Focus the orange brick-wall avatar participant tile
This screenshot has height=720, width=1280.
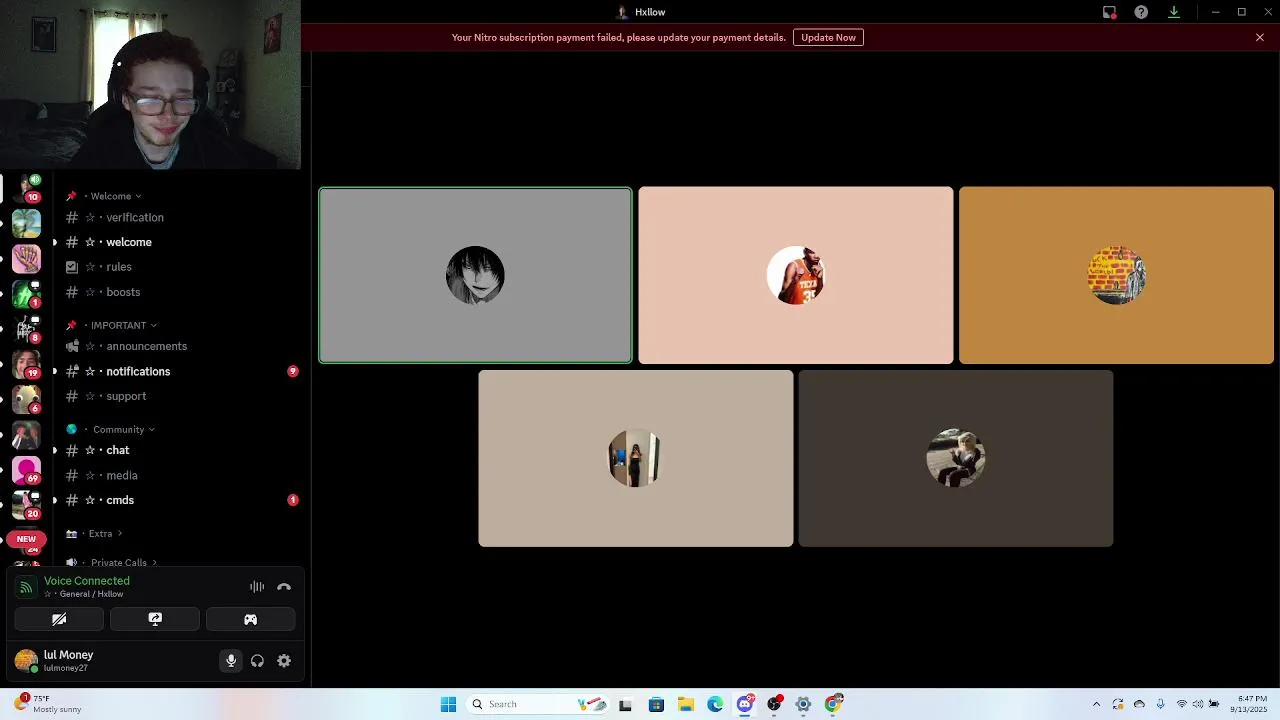(1116, 275)
